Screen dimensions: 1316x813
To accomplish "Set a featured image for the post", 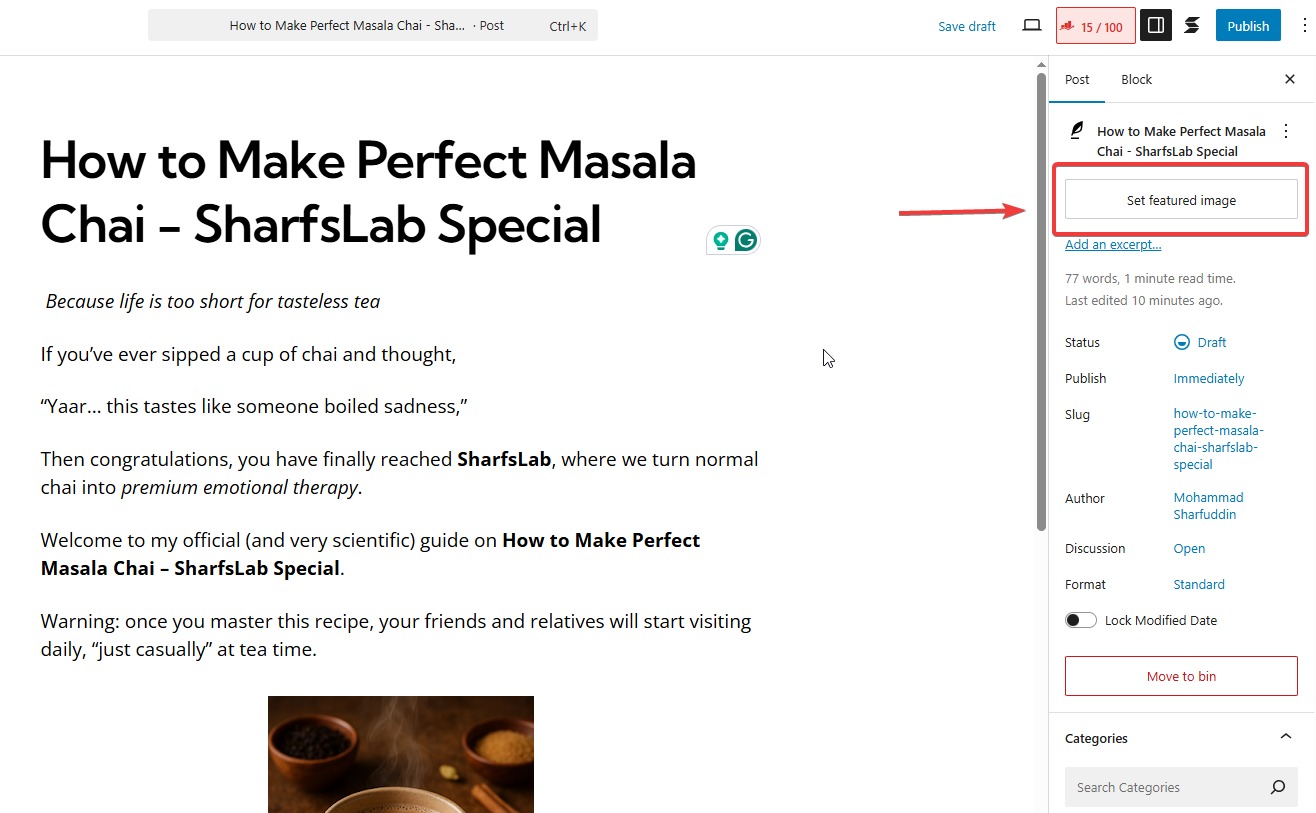I will coord(1181,200).
